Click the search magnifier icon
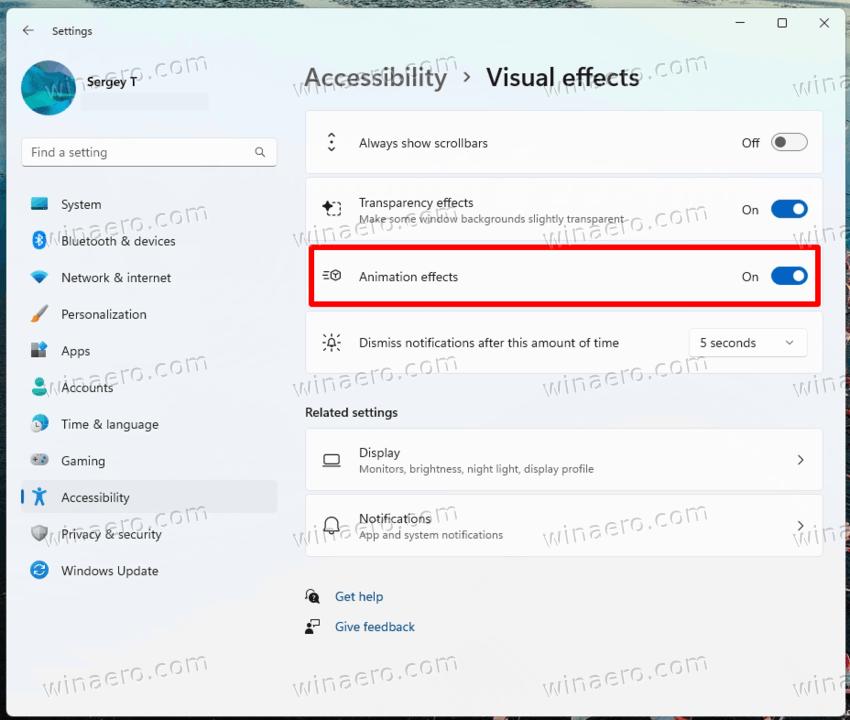 click(x=260, y=152)
